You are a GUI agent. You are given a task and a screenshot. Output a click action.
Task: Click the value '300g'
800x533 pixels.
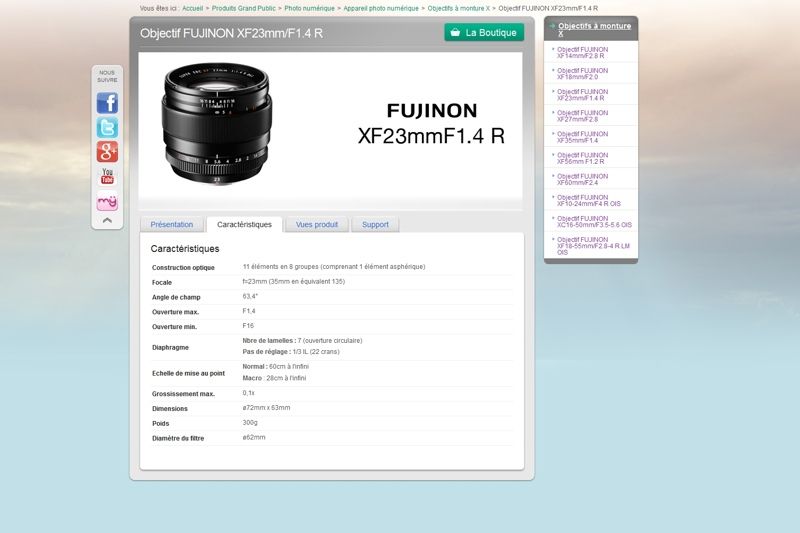tap(250, 422)
